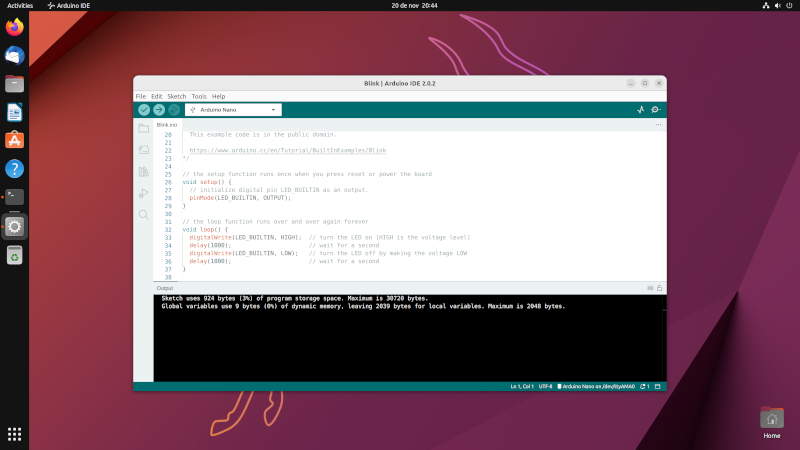Follow the arduino.cc Blink tutorial link
800x450 pixels.
288,151
